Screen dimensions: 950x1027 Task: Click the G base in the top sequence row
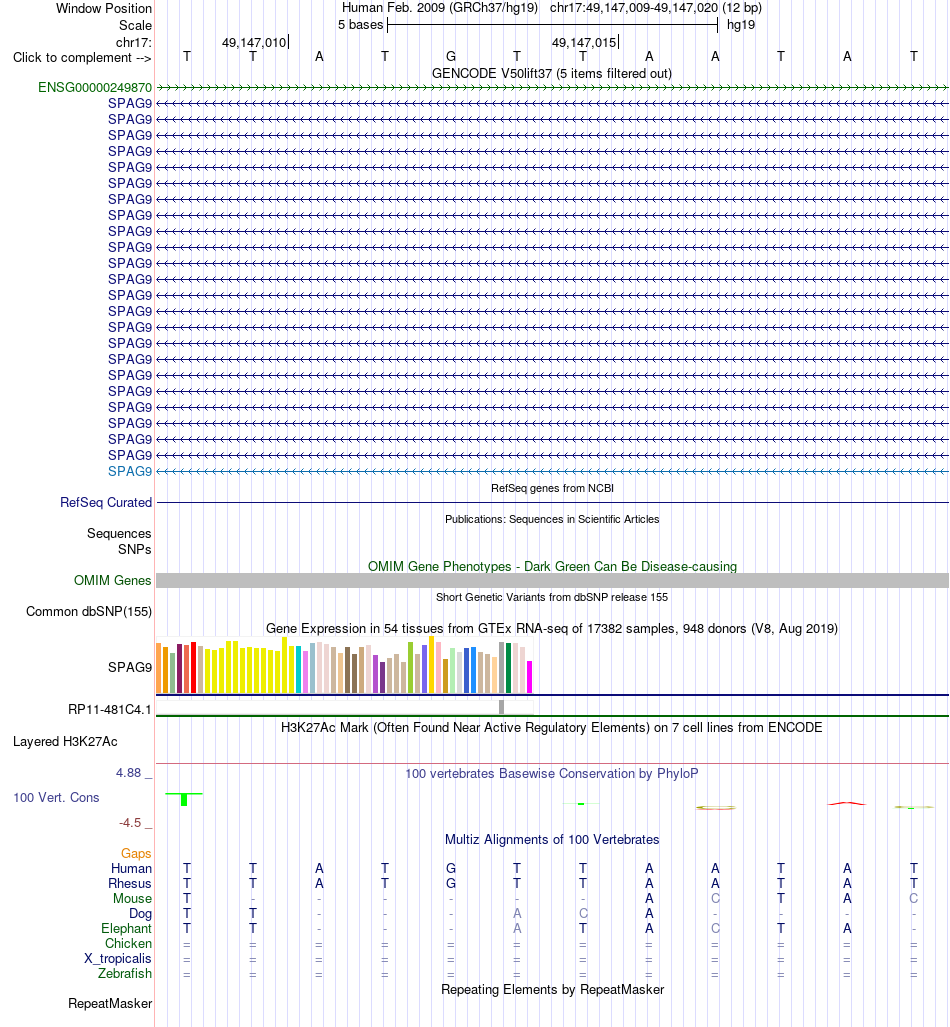[x=451, y=57]
